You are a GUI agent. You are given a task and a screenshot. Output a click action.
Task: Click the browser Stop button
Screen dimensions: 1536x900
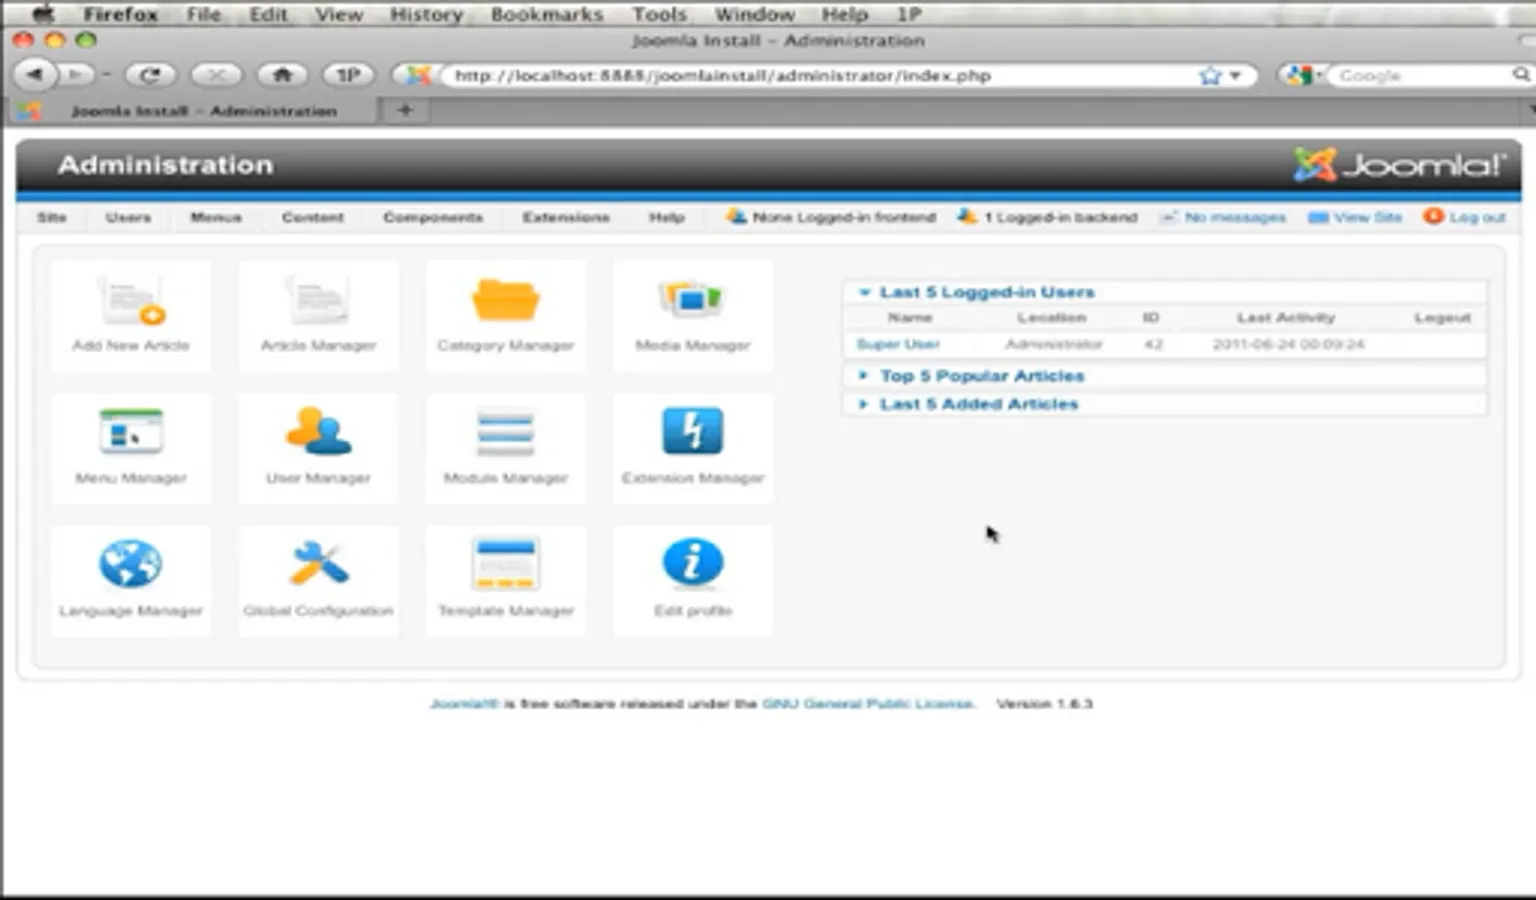(x=216, y=75)
